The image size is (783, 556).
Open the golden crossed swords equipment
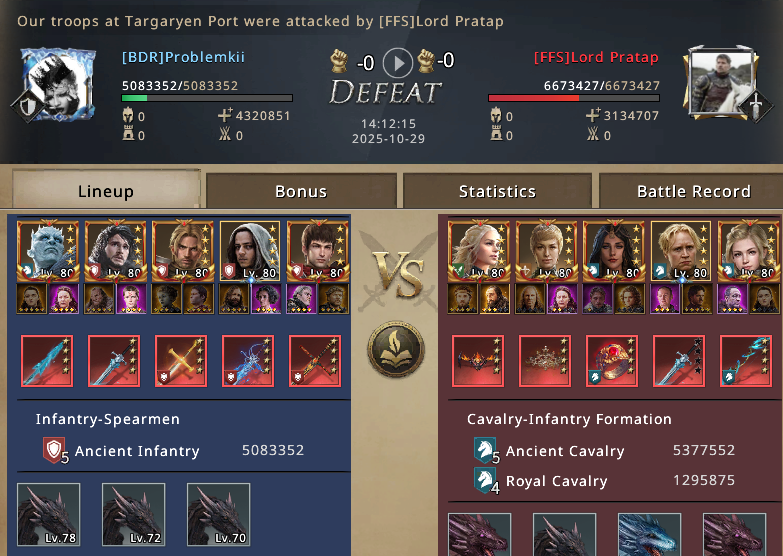(181, 361)
